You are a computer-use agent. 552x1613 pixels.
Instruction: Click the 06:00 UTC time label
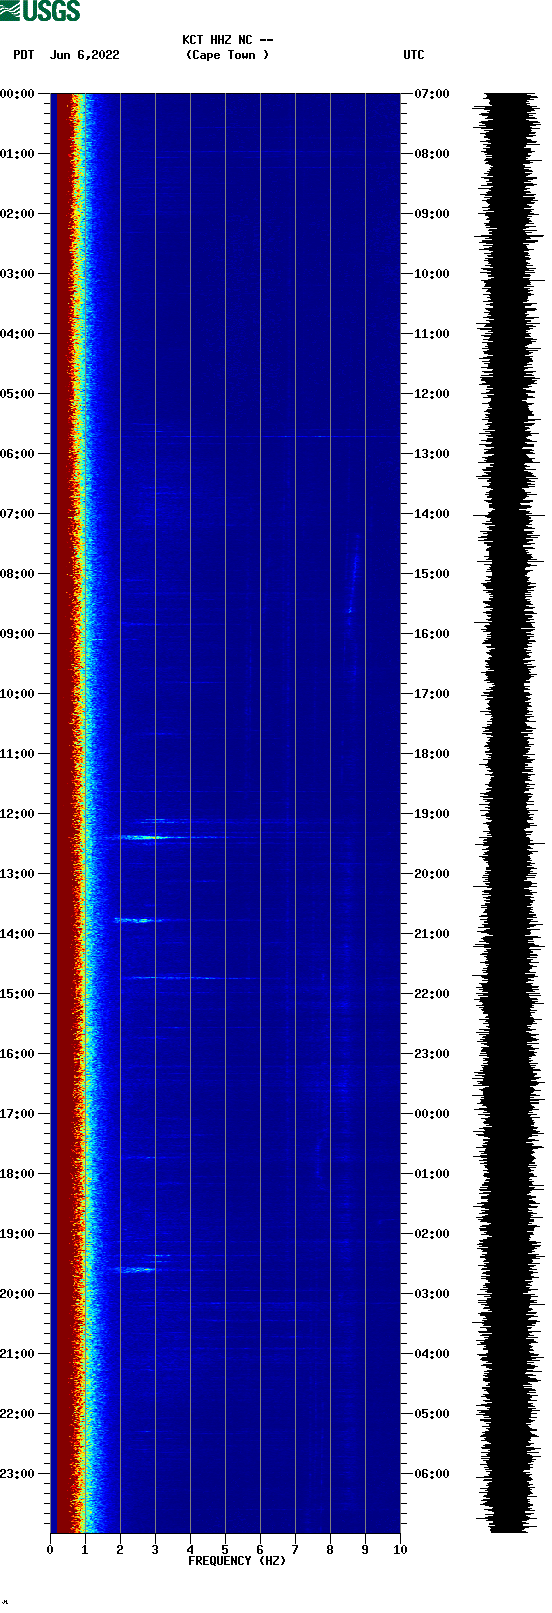tap(432, 1474)
